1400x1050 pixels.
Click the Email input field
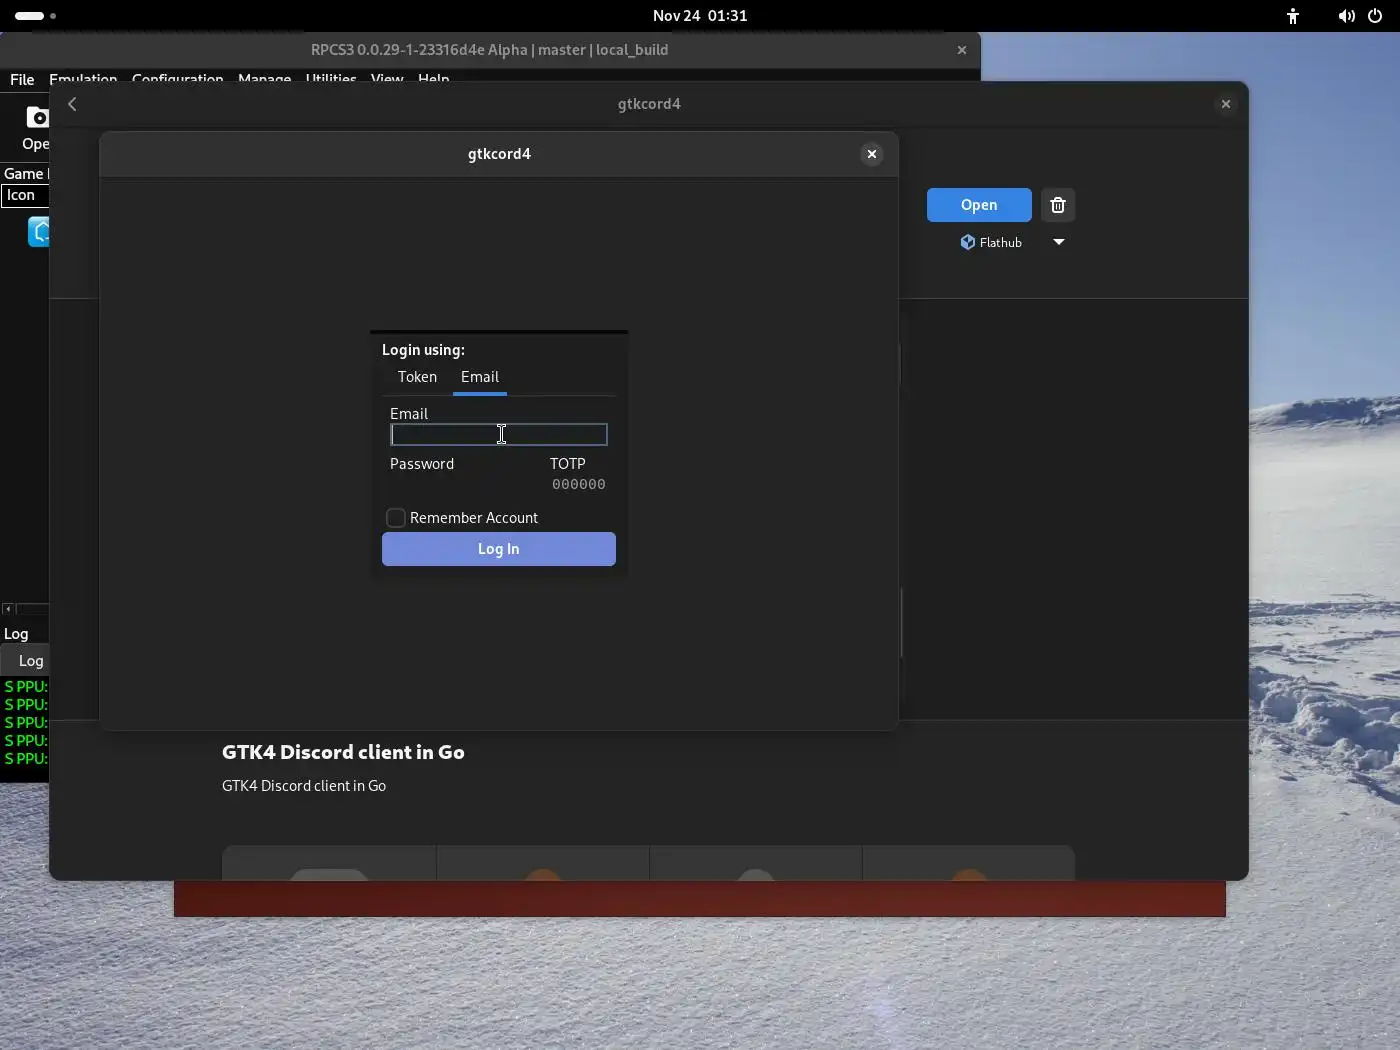click(499, 434)
